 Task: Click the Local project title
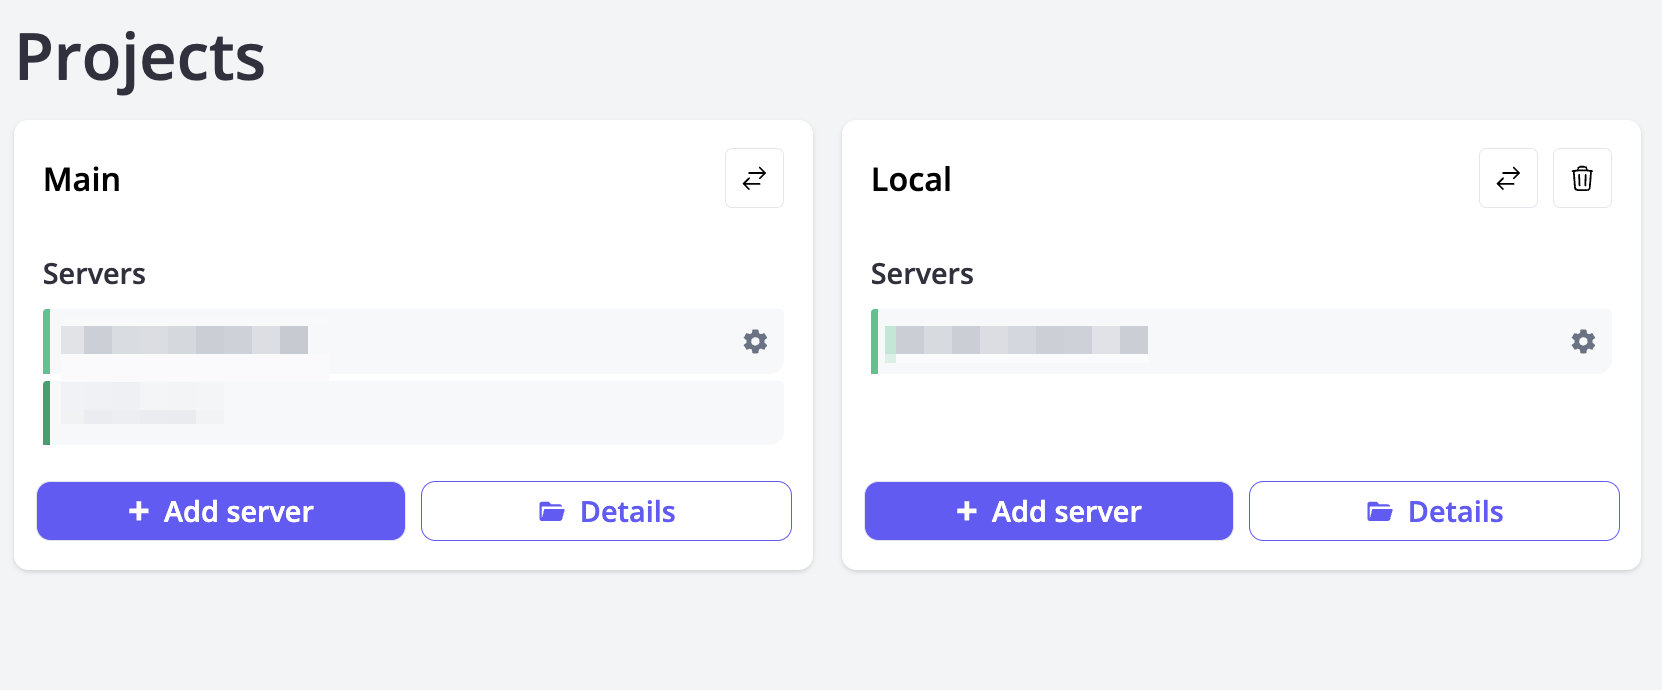pos(911,180)
